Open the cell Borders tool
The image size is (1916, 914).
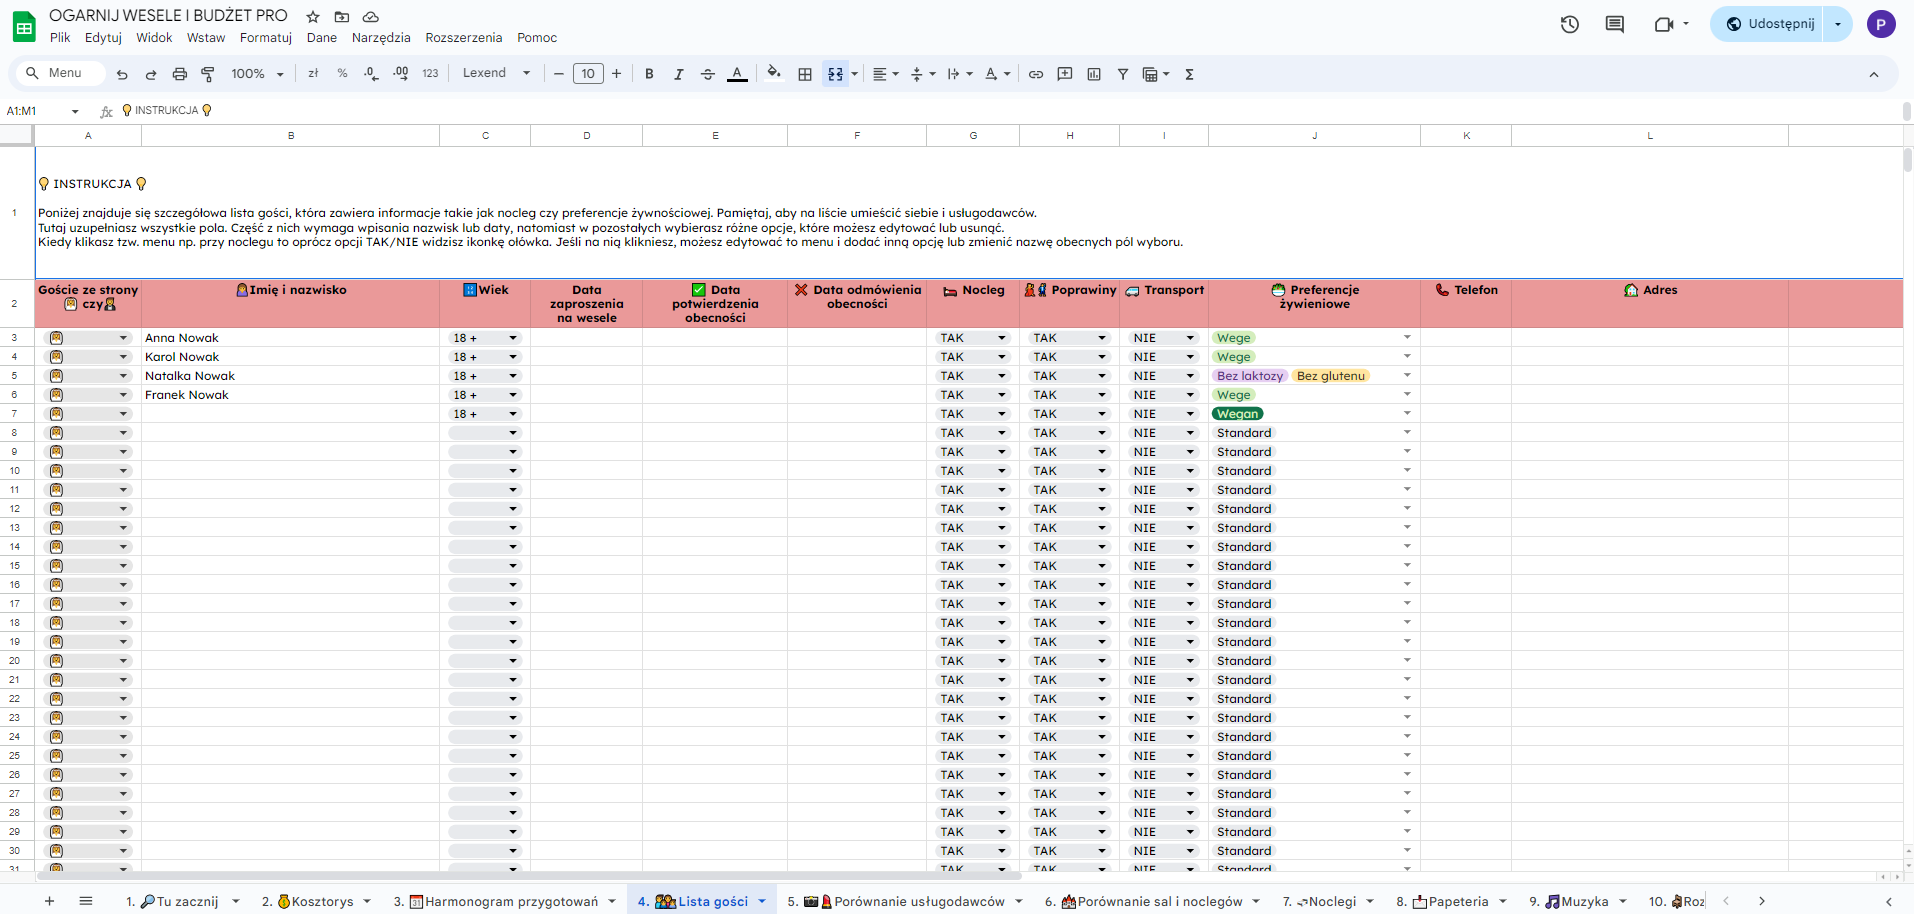coord(805,74)
